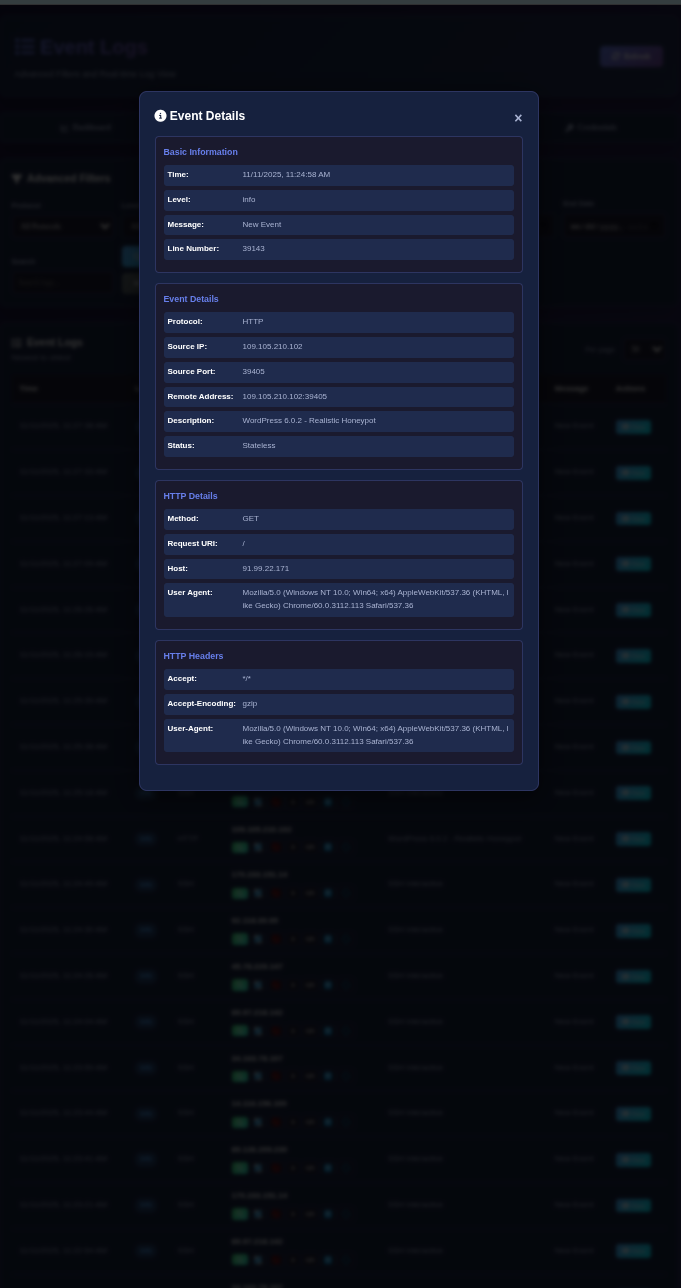Switch to the Dashboard tab

click(85, 128)
